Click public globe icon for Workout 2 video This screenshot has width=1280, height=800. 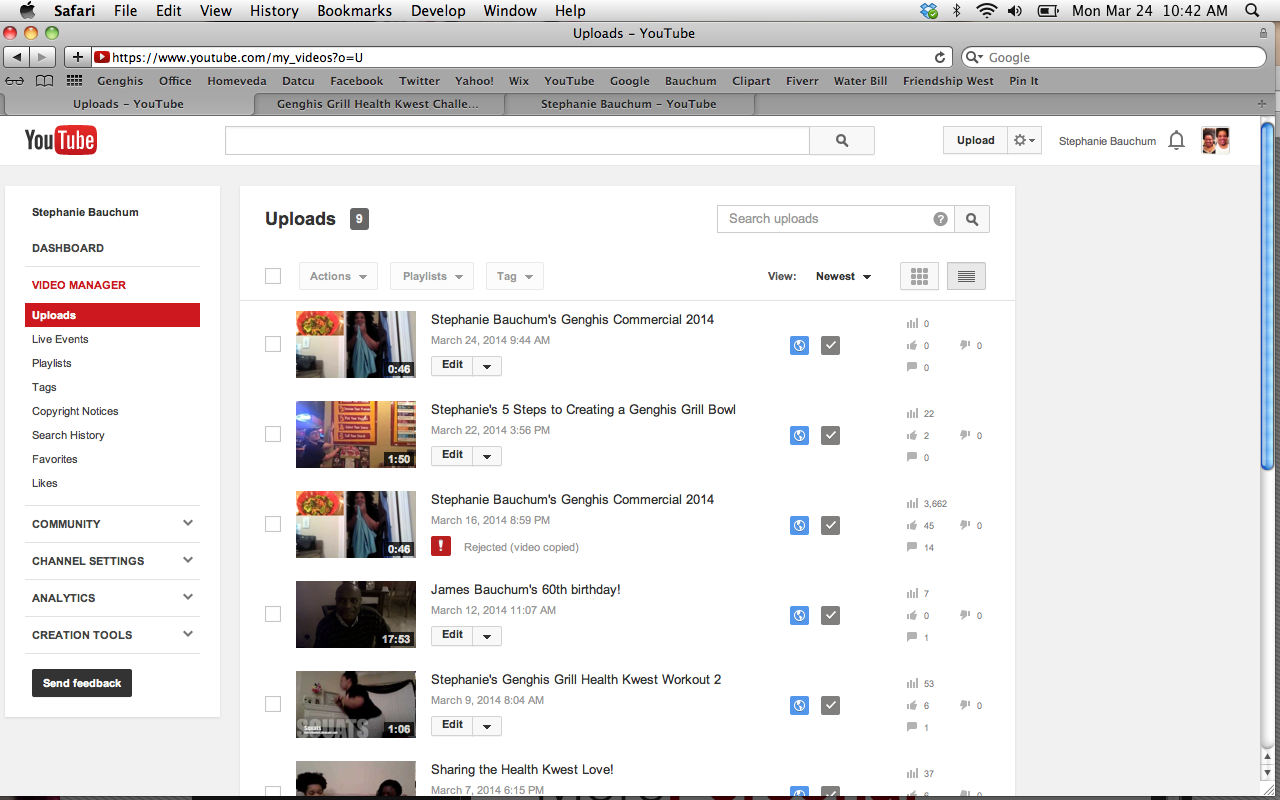(799, 705)
